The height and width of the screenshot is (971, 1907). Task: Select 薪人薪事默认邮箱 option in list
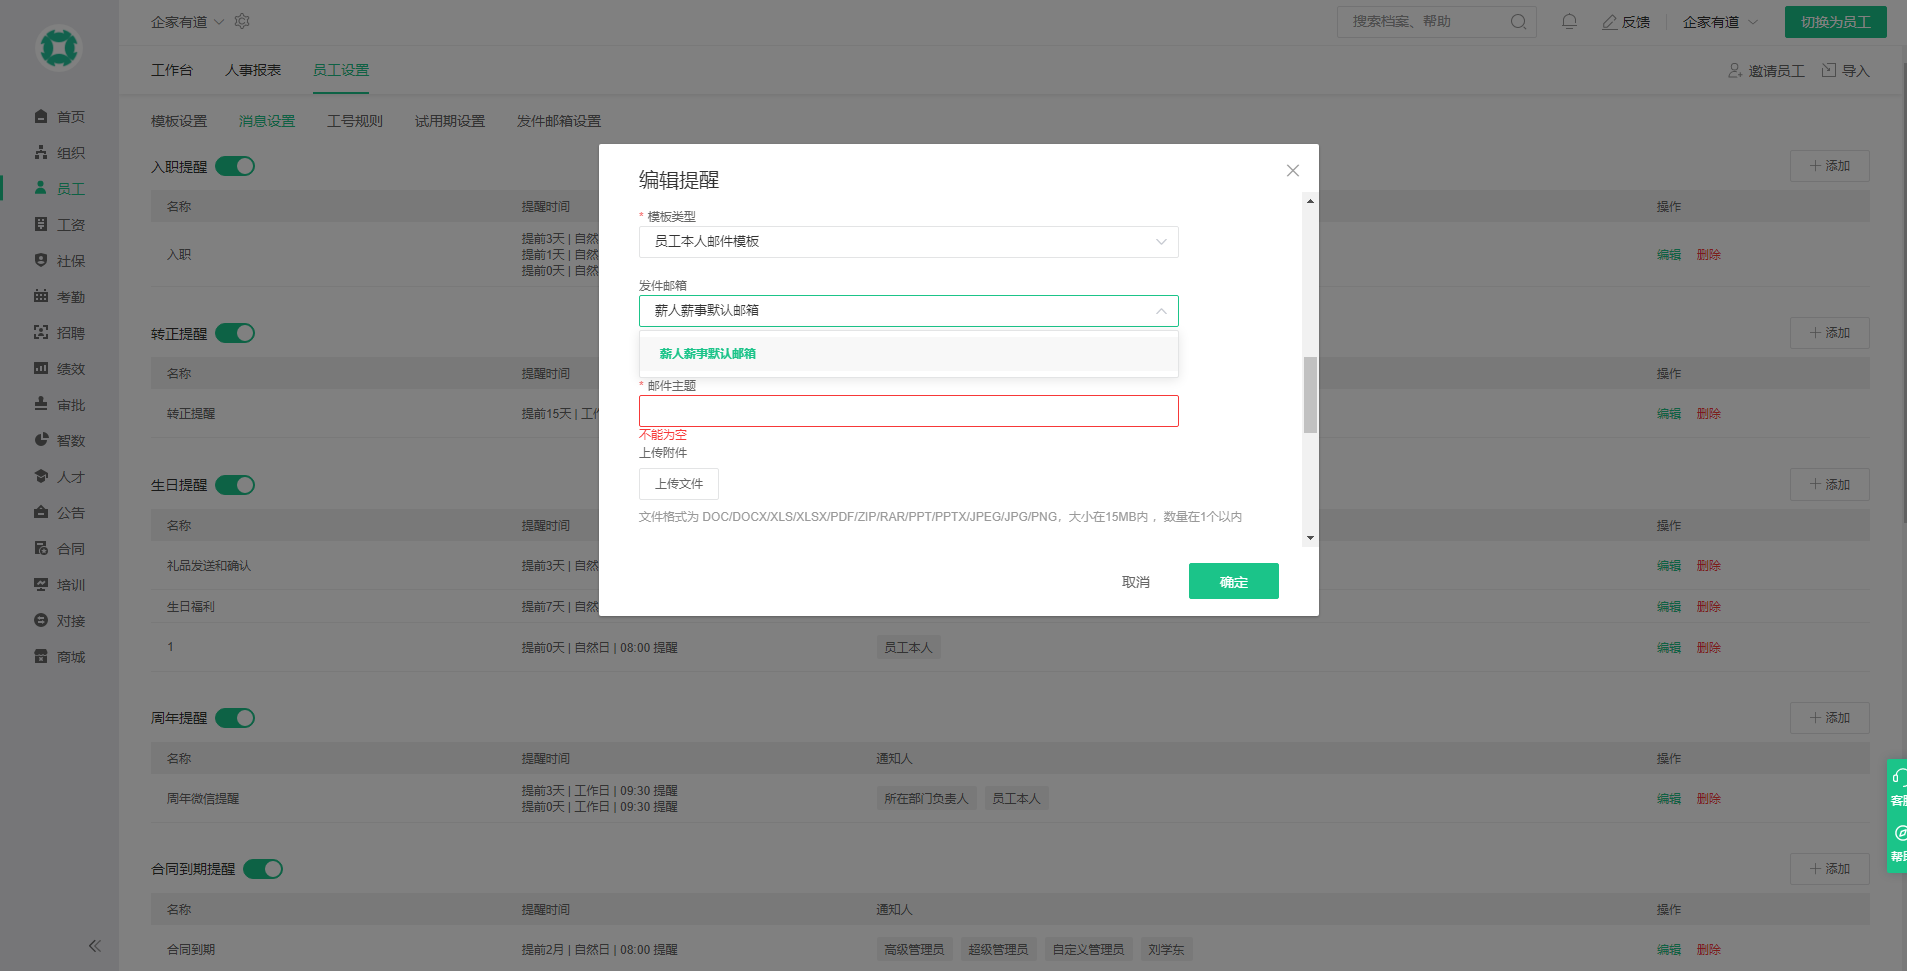coord(908,354)
